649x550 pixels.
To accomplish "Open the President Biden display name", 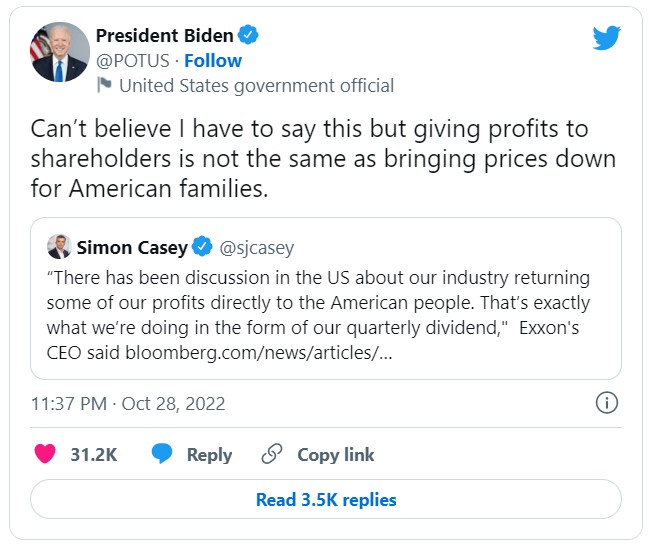I will pyautogui.click(x=164, y=35).
